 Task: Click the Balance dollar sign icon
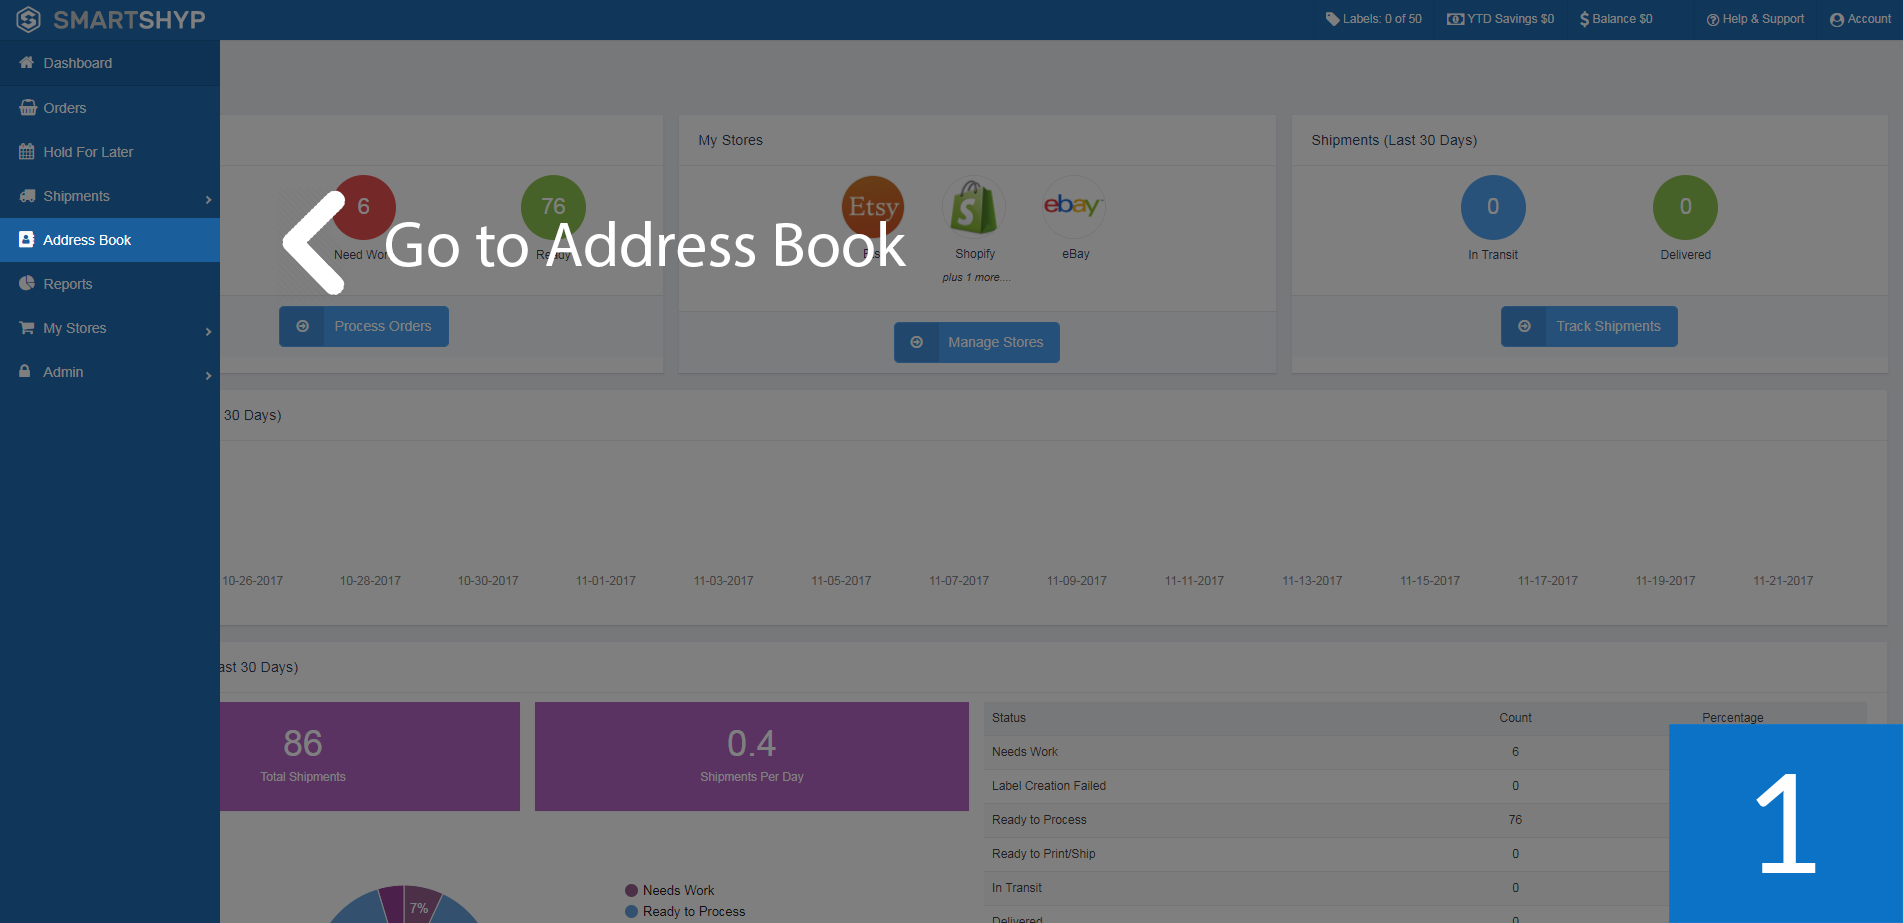1584,19
